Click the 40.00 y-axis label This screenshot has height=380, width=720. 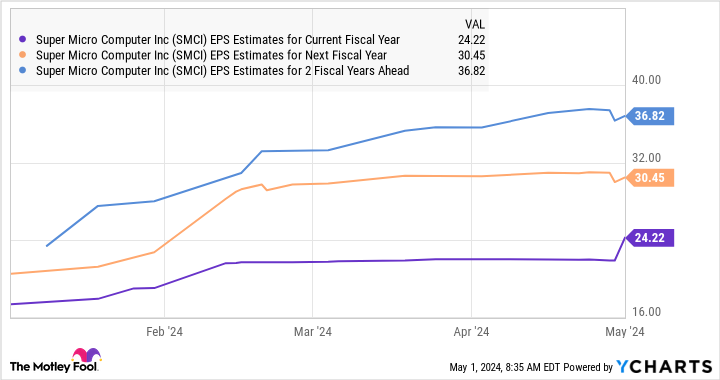click(647, 80)
